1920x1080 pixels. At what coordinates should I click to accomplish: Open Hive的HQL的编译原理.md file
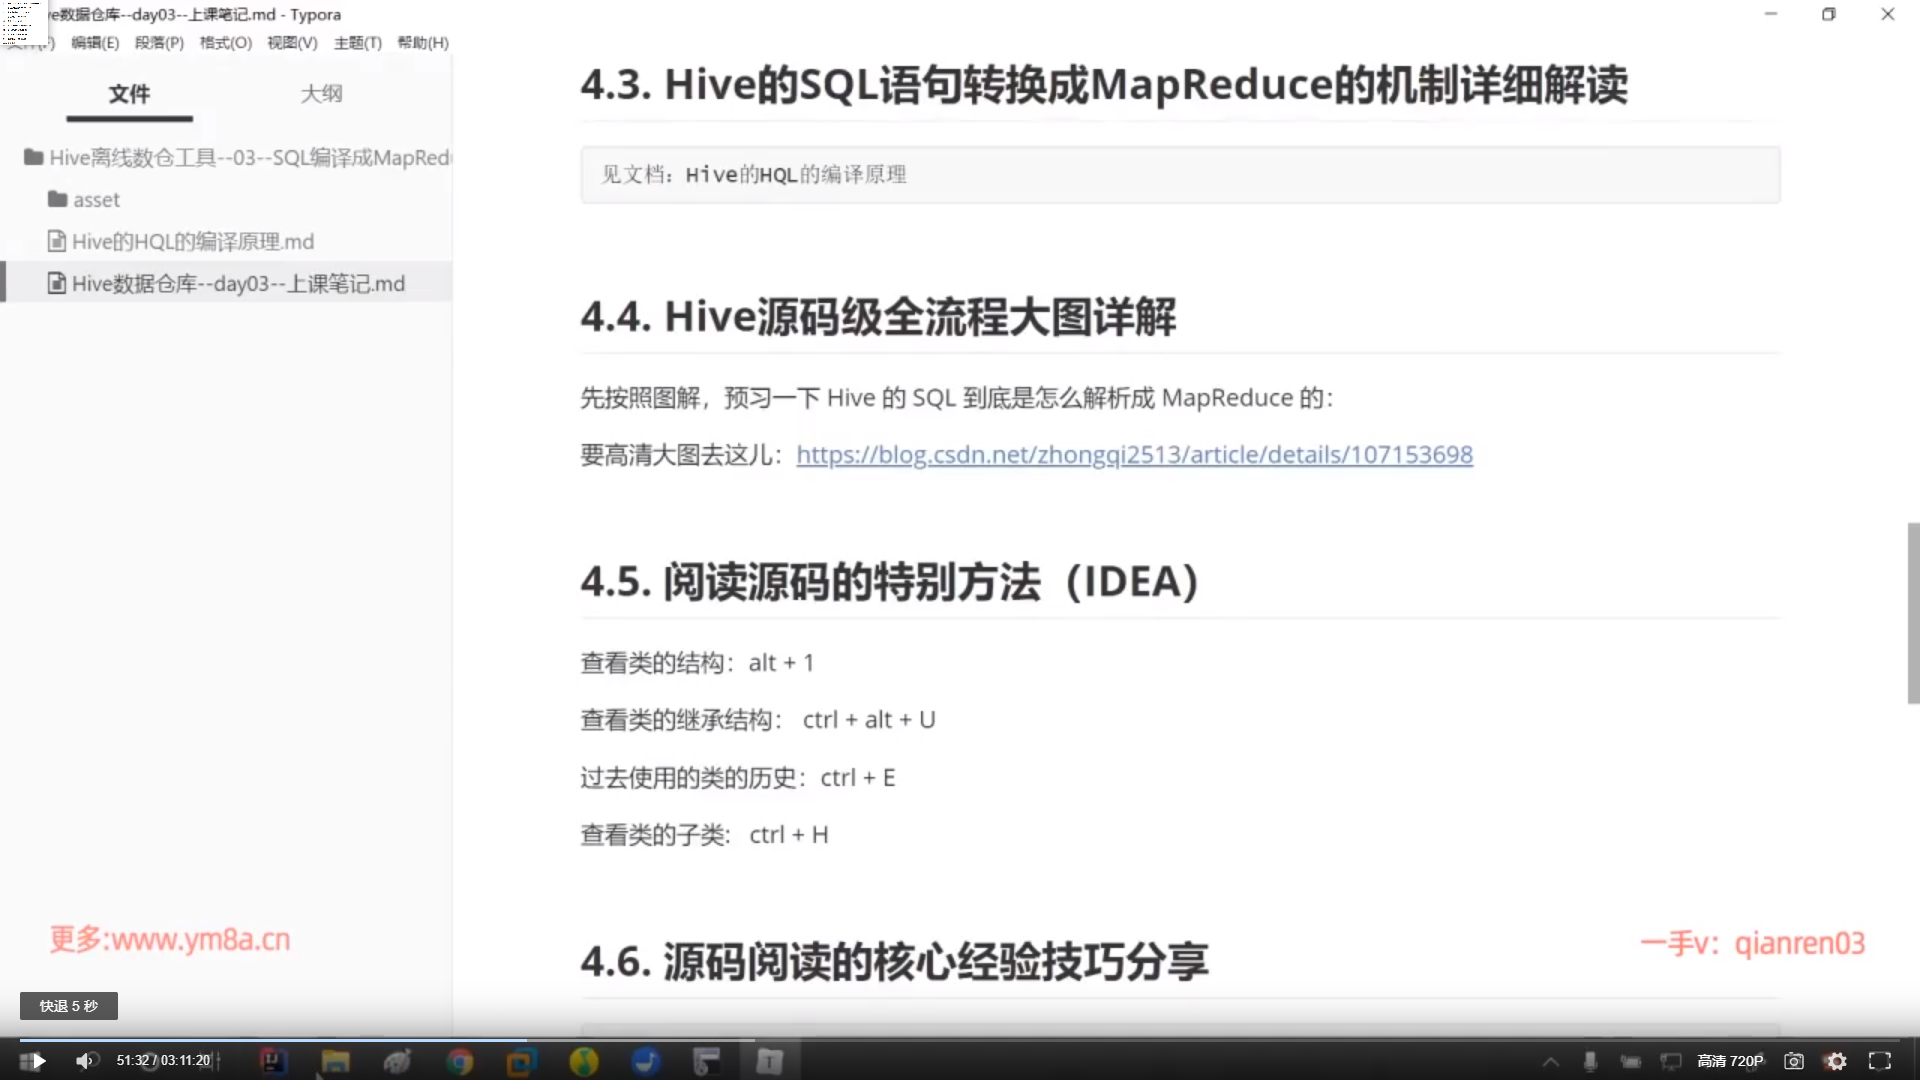tap(192, 242)
